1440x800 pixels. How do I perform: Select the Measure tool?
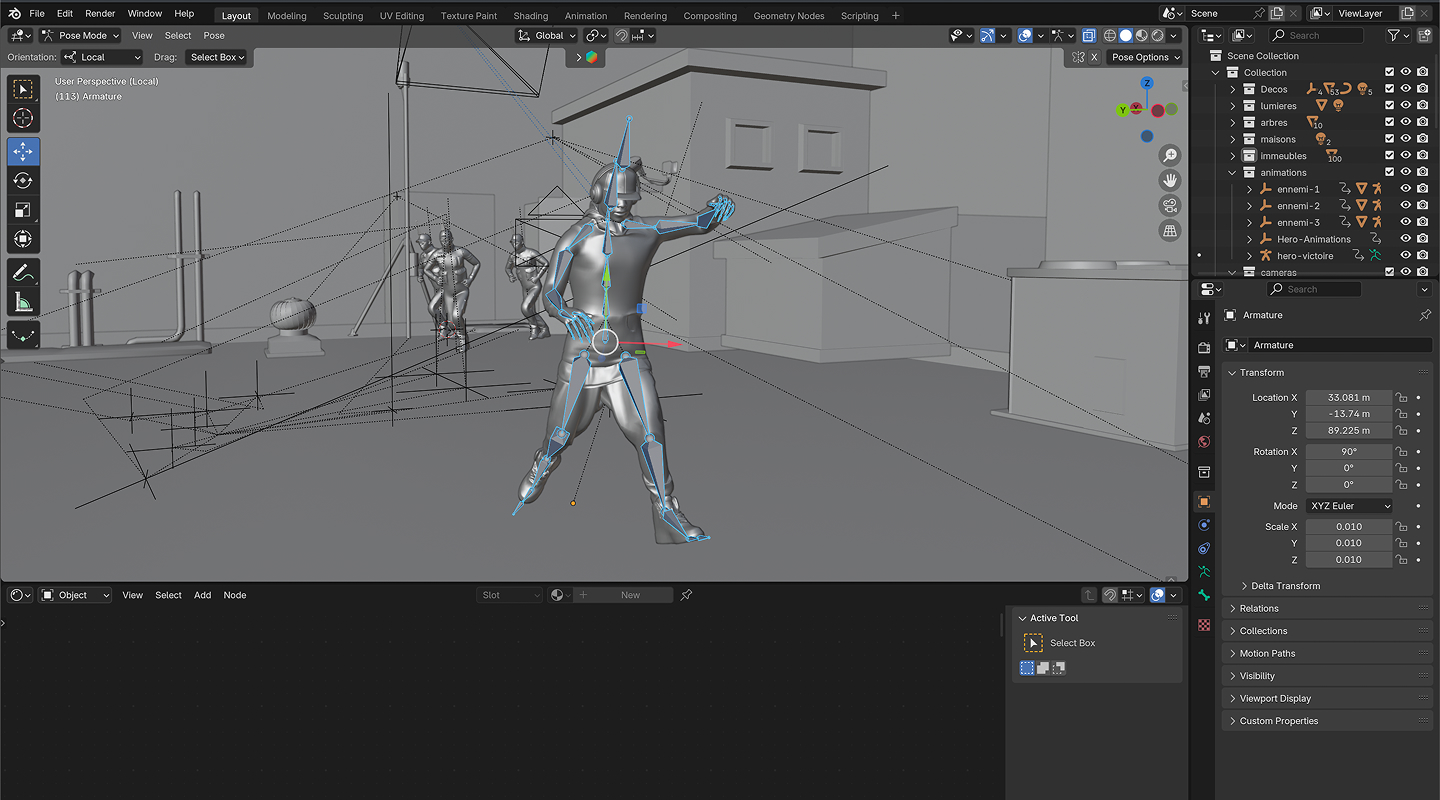[x=23, y=302]
